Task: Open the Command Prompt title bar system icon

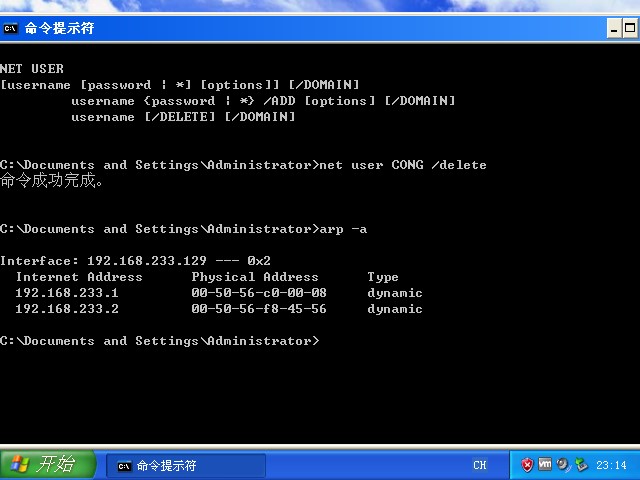Action: tap(11, 28)
